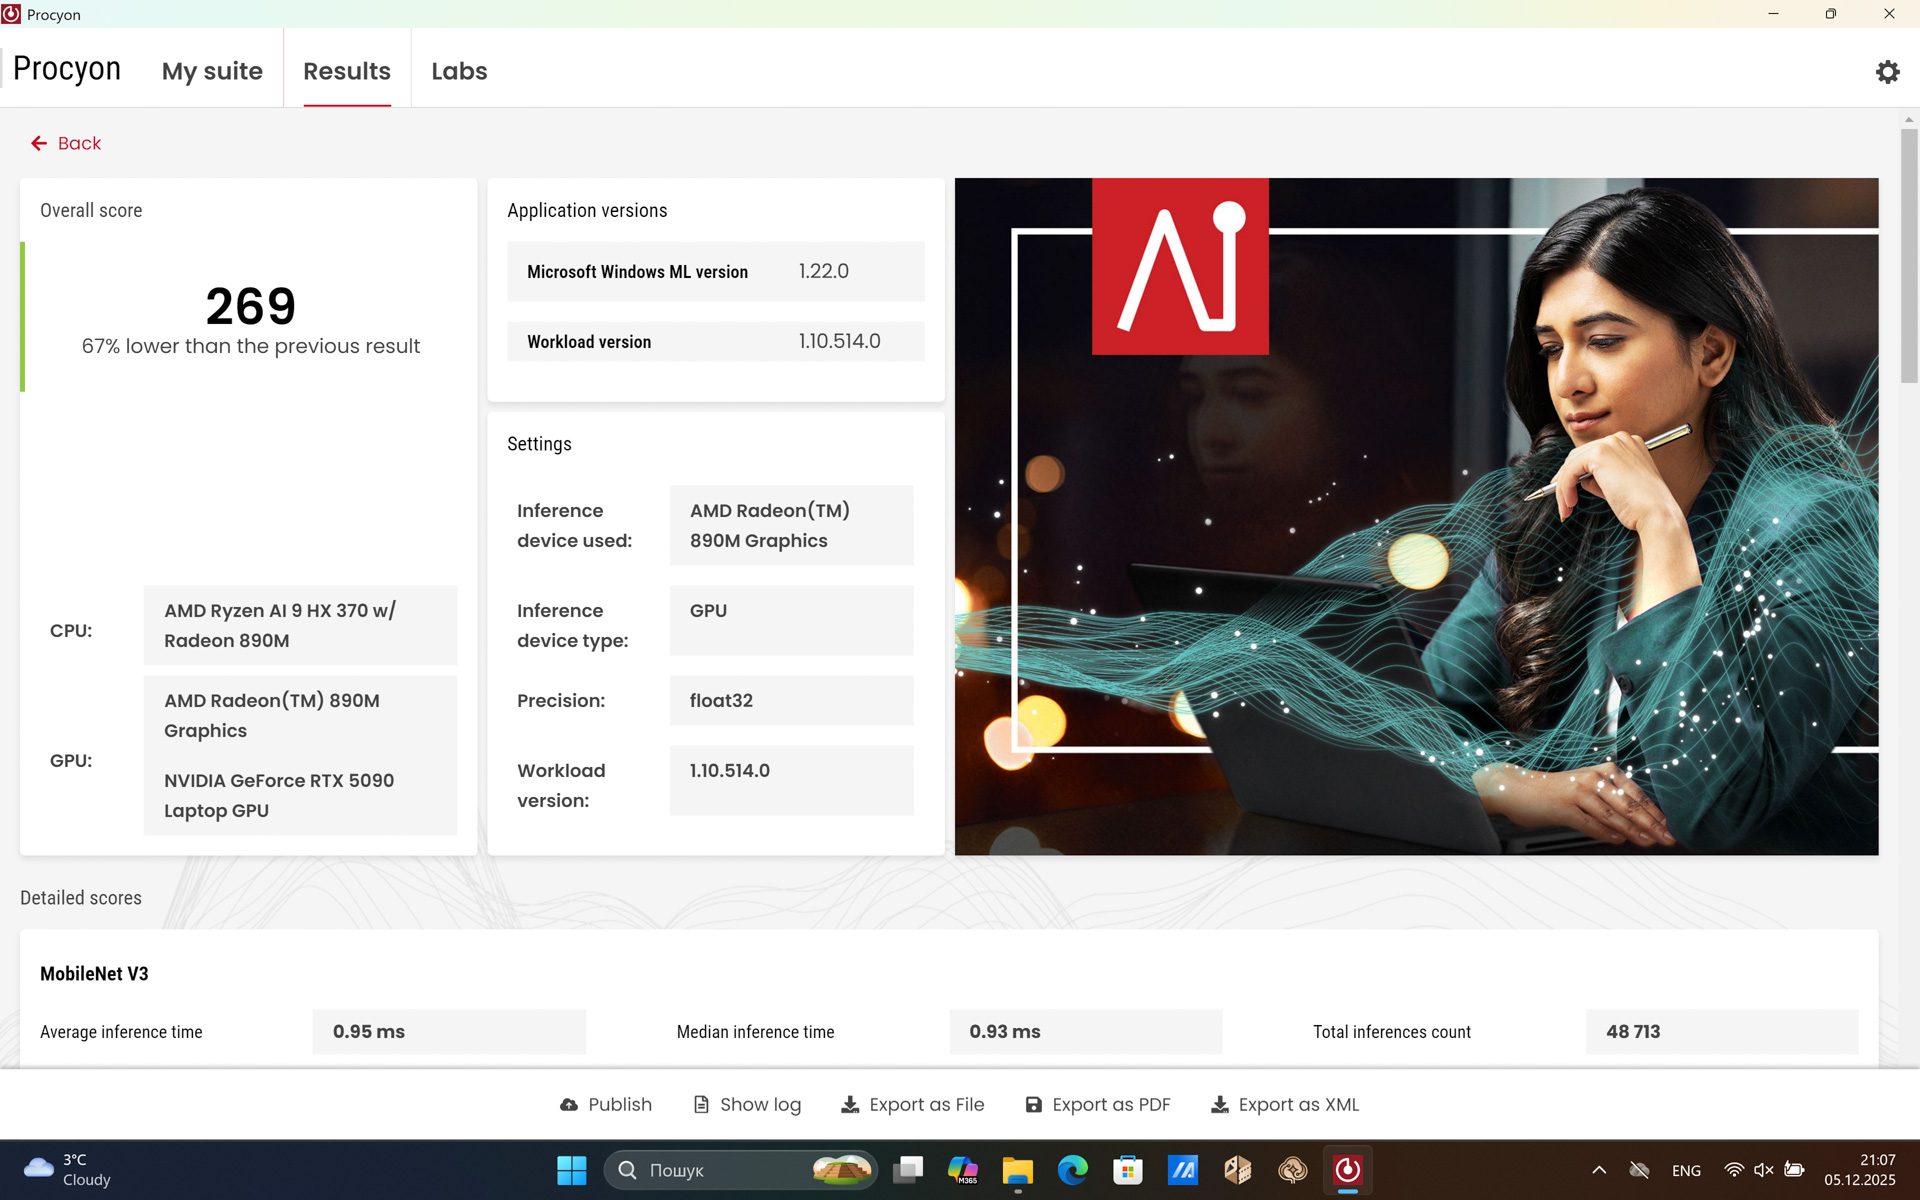
Task: Click the battery status tray icon
Action: tap(1795, 1170)
